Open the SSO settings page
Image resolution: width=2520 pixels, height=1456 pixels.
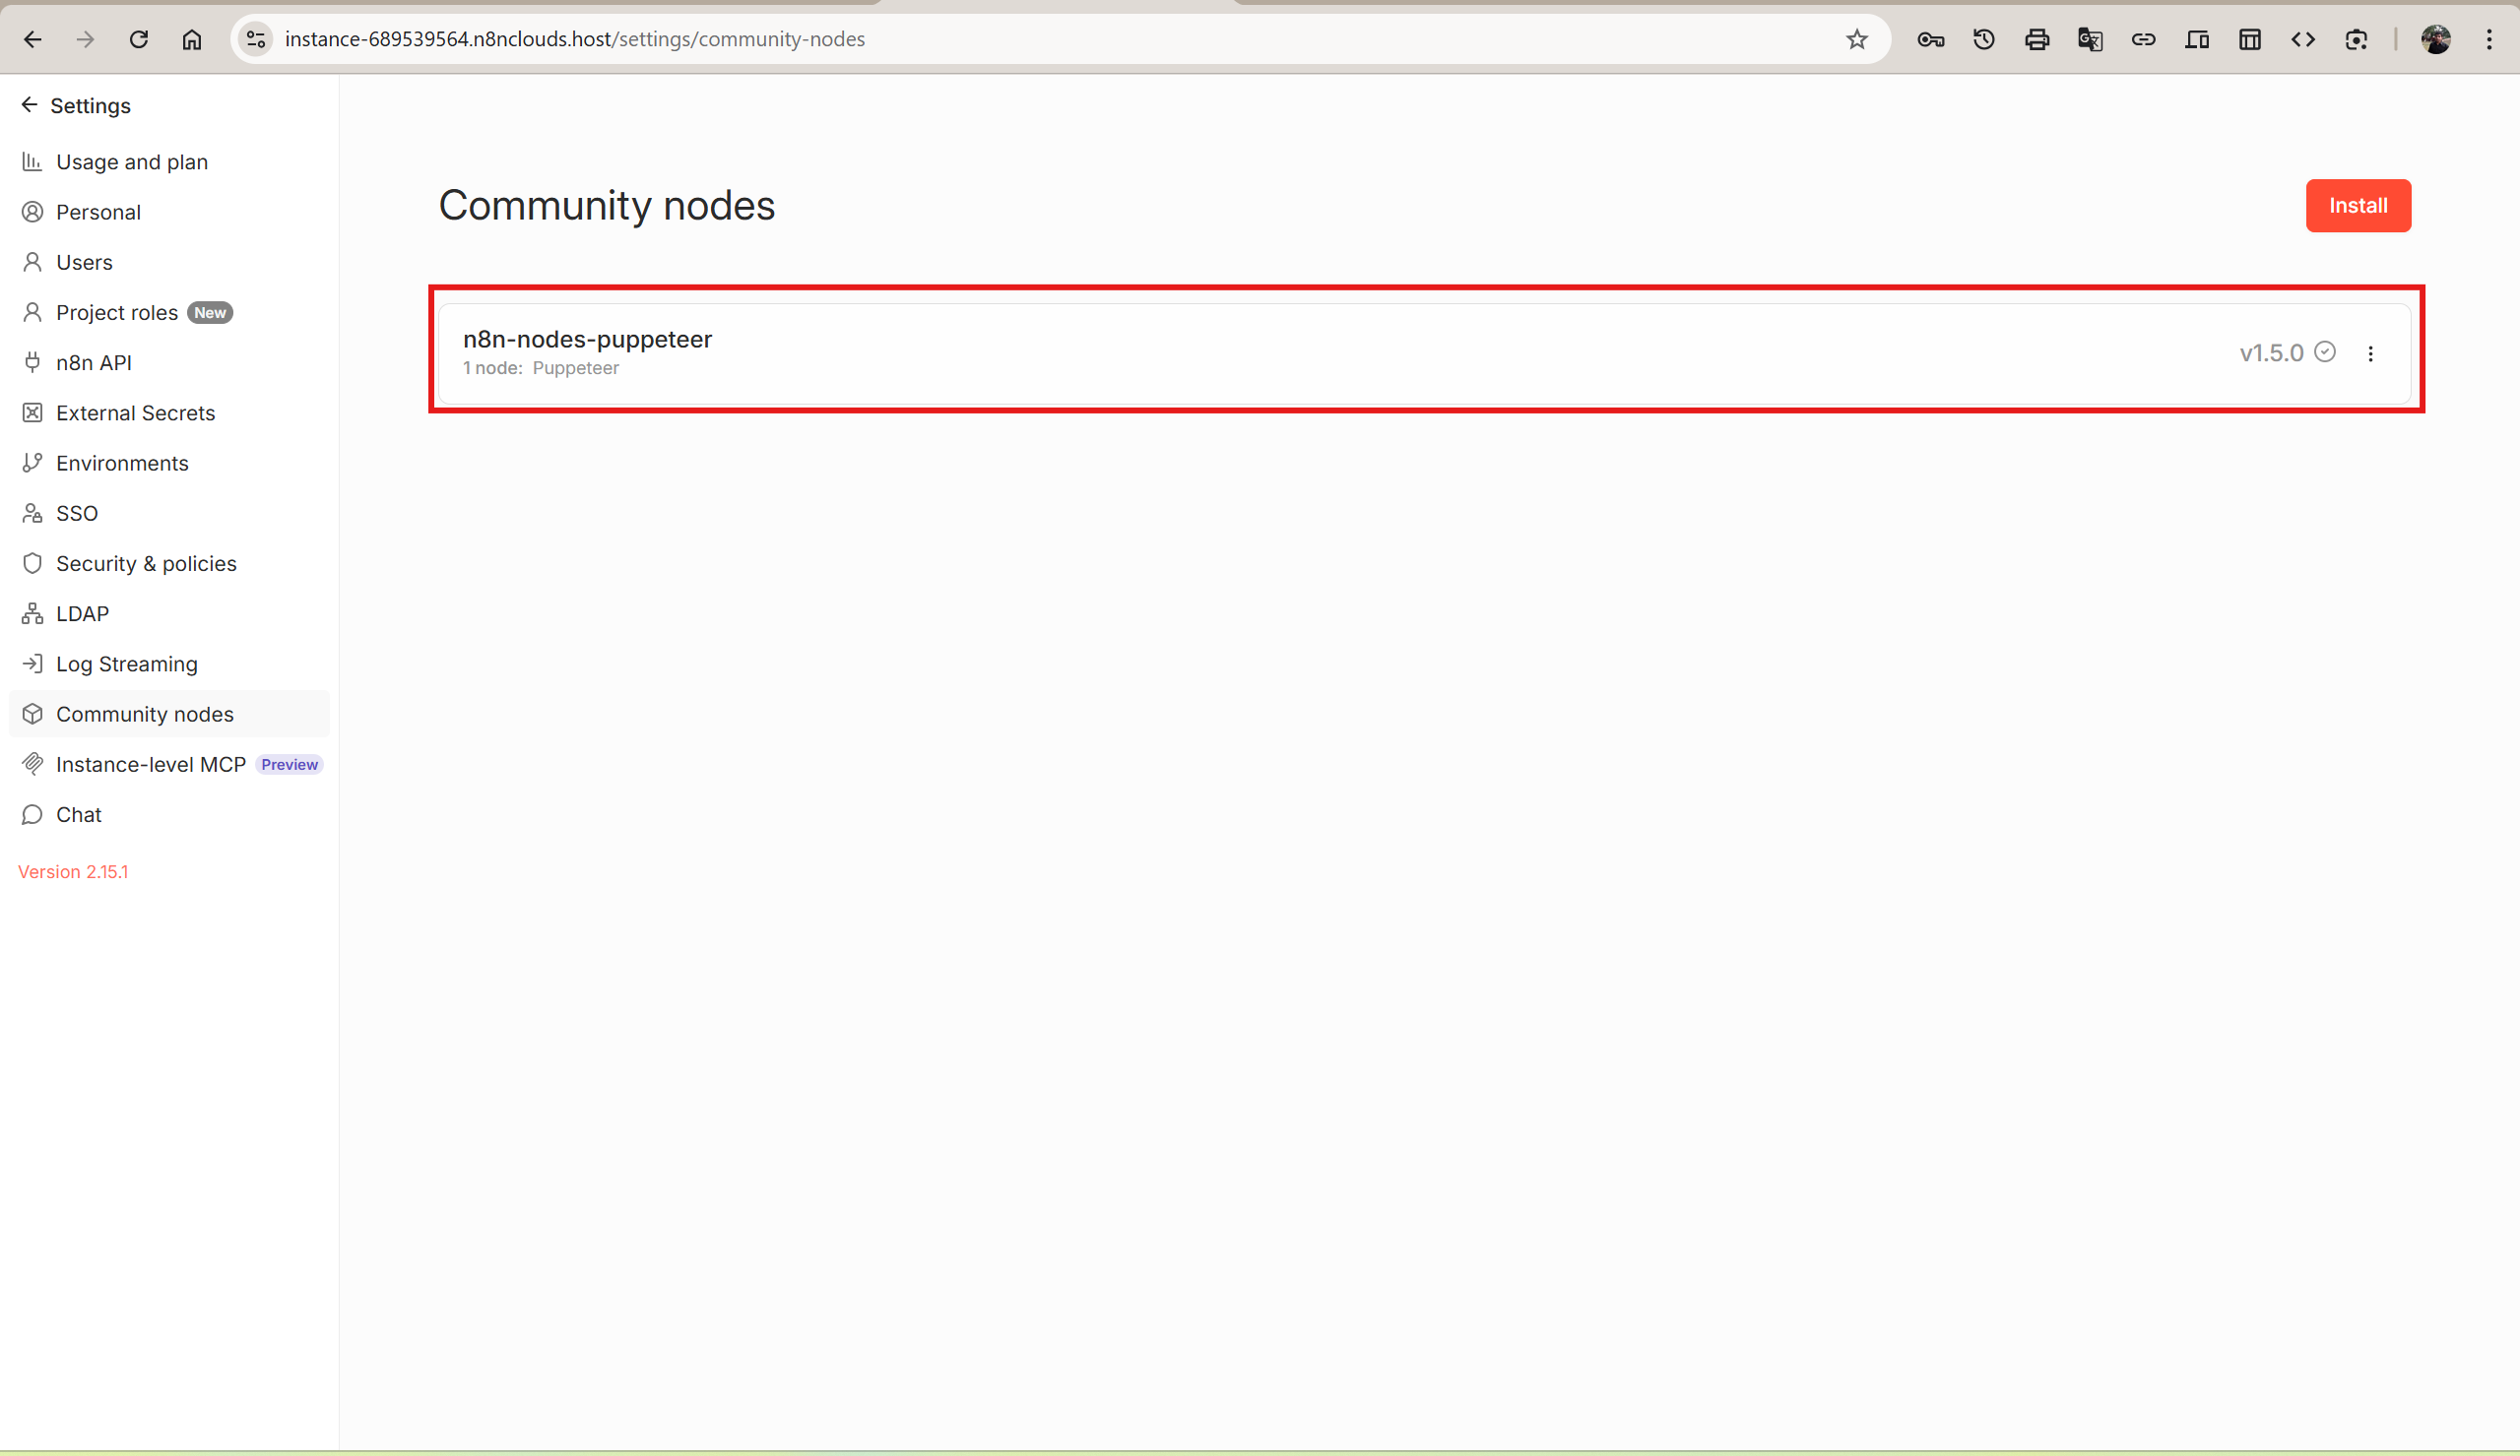[169, 513]
